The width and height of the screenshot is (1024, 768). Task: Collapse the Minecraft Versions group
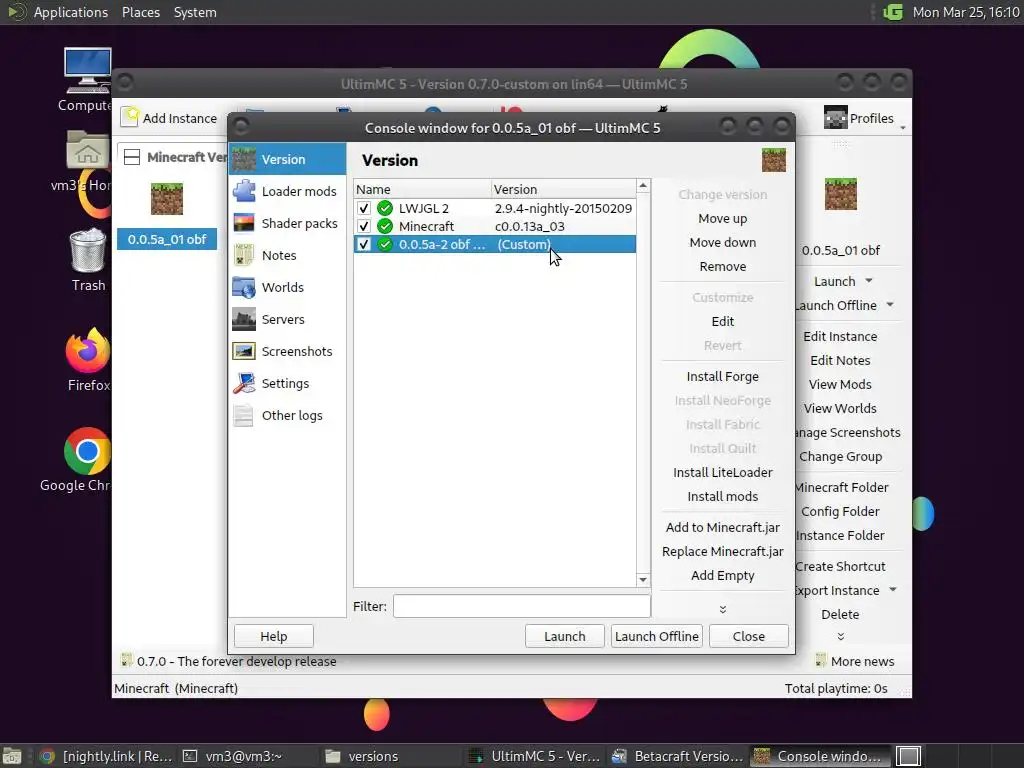pos(132,157)
